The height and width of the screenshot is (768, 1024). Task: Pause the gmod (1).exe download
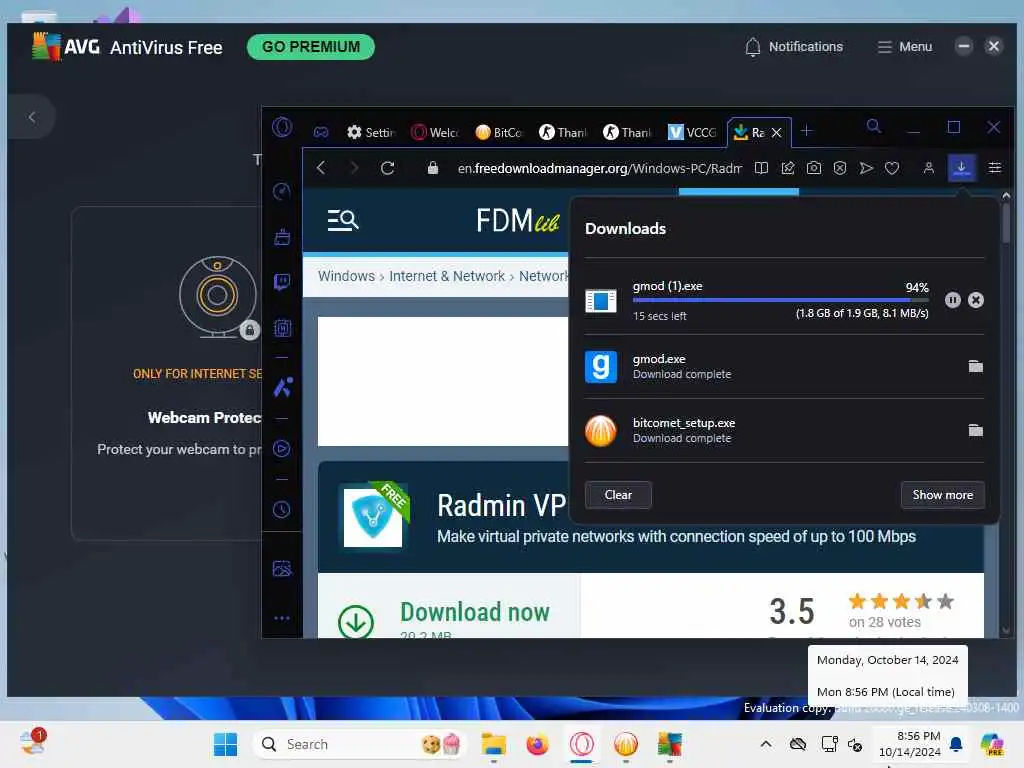[x=952, y=300]
